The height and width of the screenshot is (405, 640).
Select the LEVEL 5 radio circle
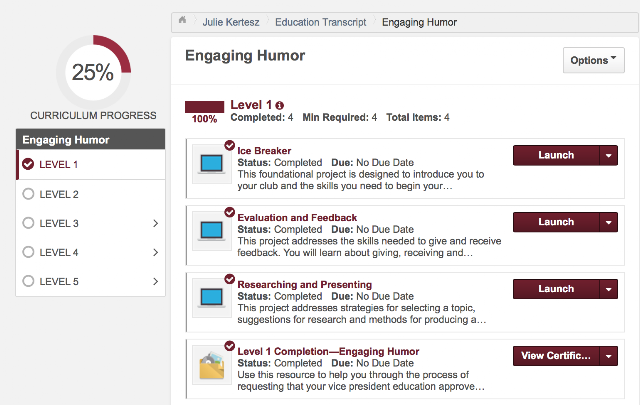(x=28, y=281)
